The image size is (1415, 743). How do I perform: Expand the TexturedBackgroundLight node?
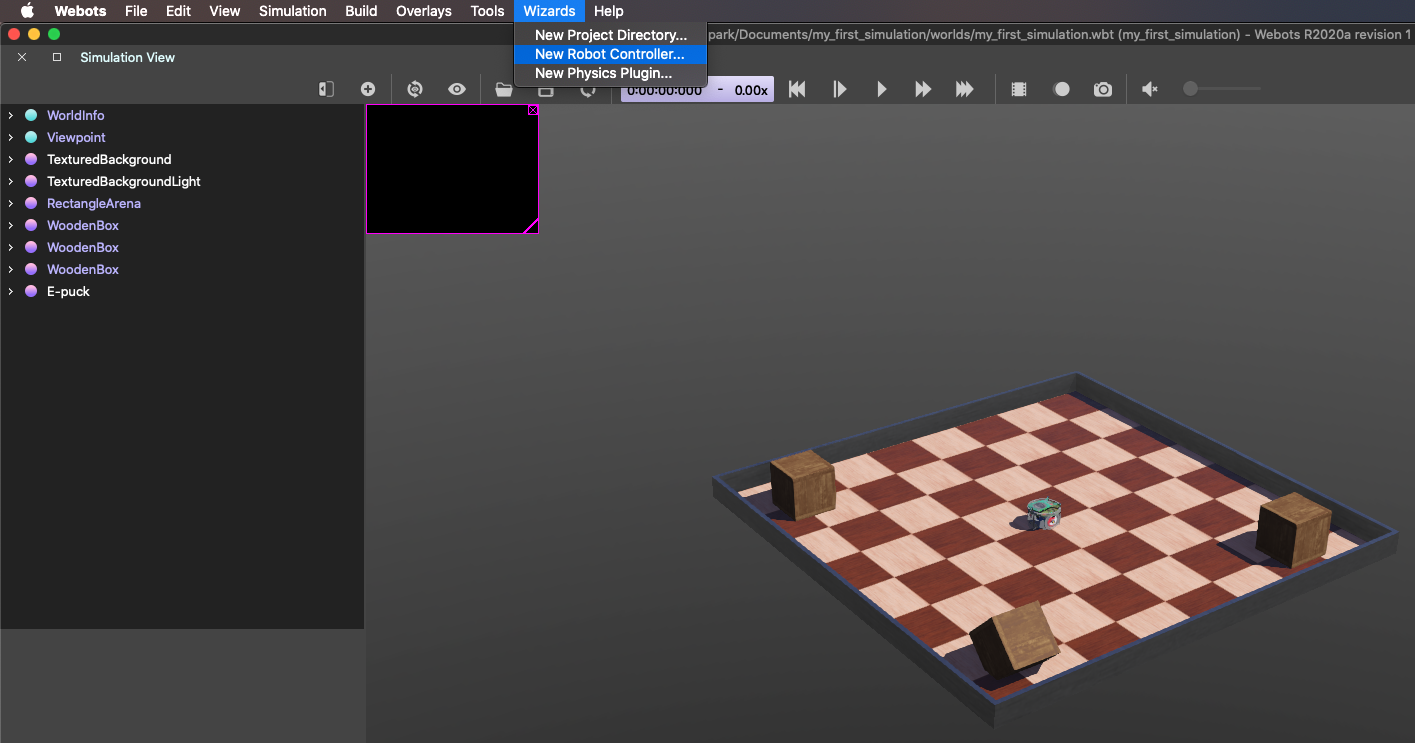click(x=10, y=181)
